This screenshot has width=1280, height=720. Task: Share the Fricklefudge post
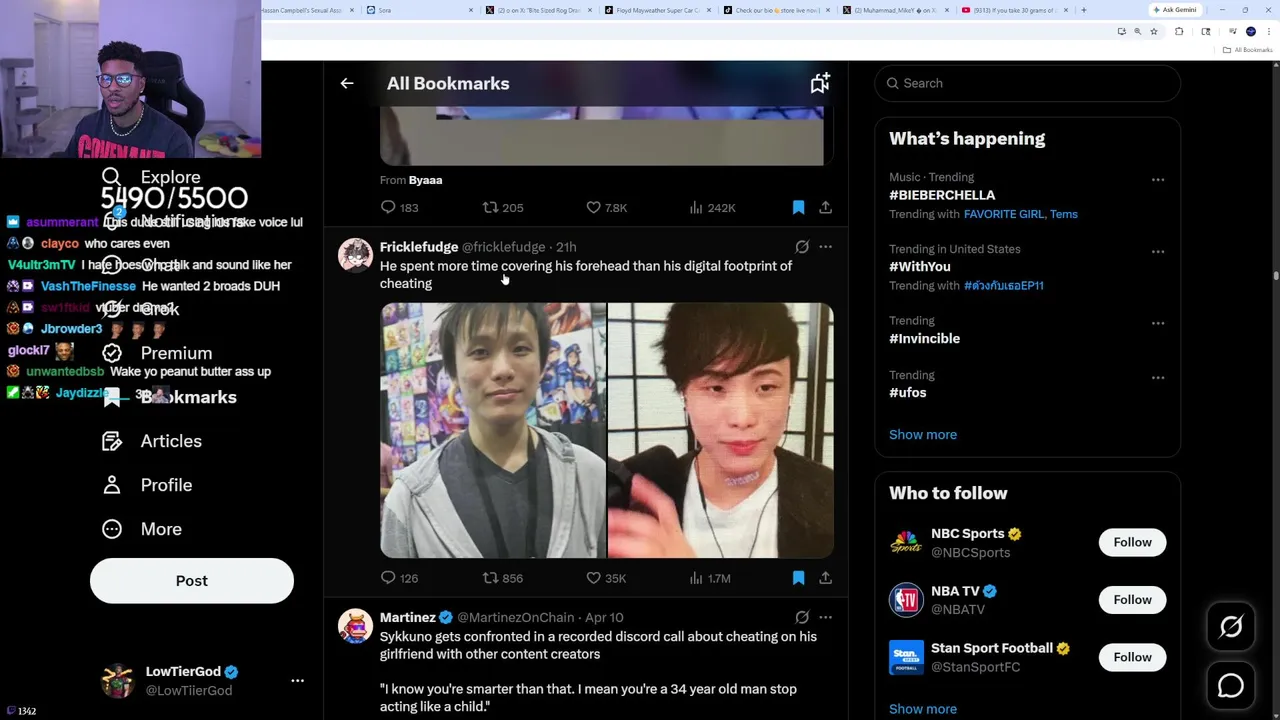tap(825, 578)
